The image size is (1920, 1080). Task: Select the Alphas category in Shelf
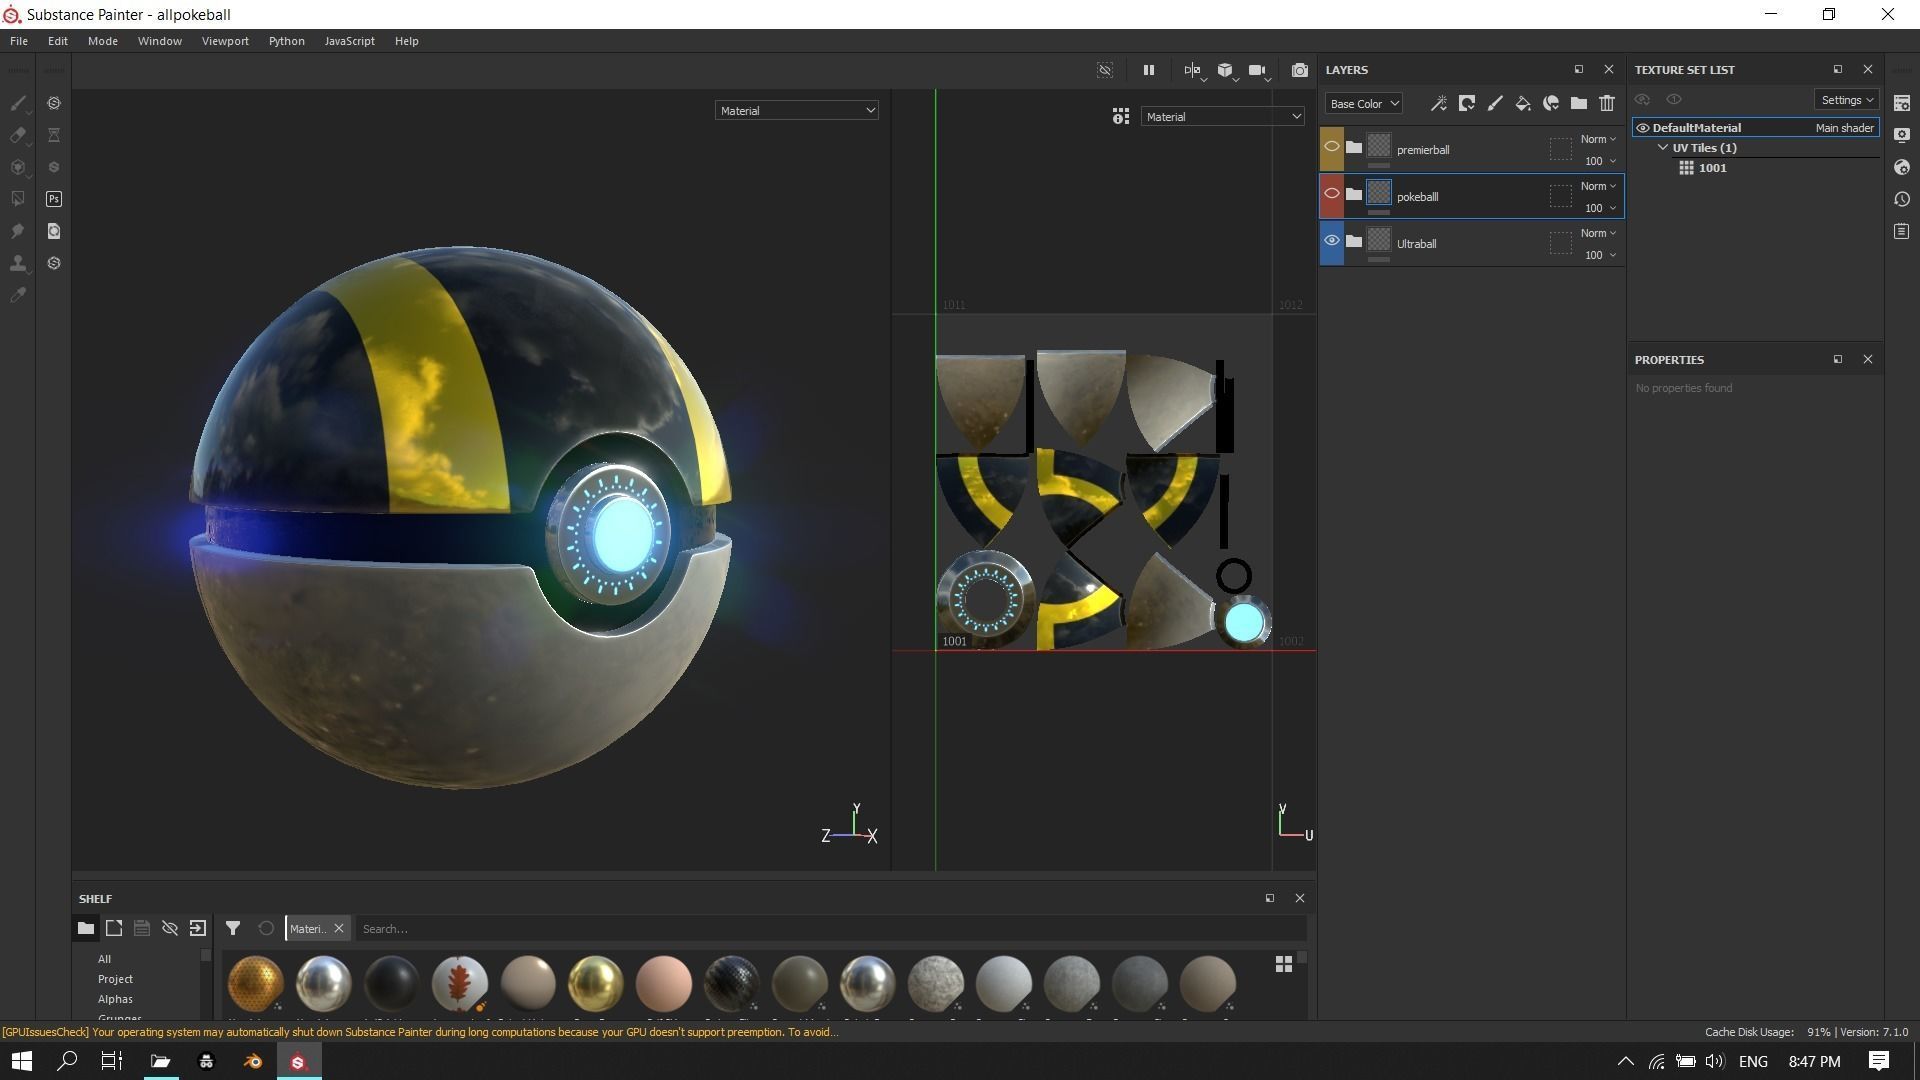point(115,999)
